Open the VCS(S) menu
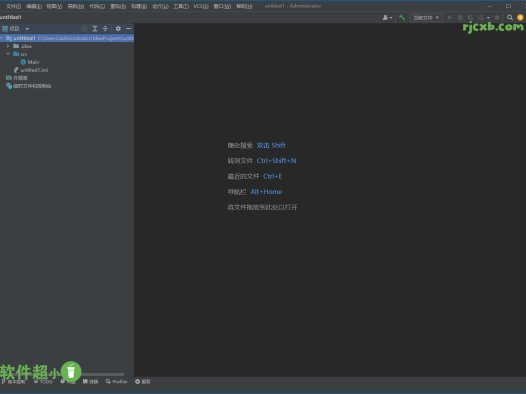Screen dimensions: 526x394 (x=201, y=6)
